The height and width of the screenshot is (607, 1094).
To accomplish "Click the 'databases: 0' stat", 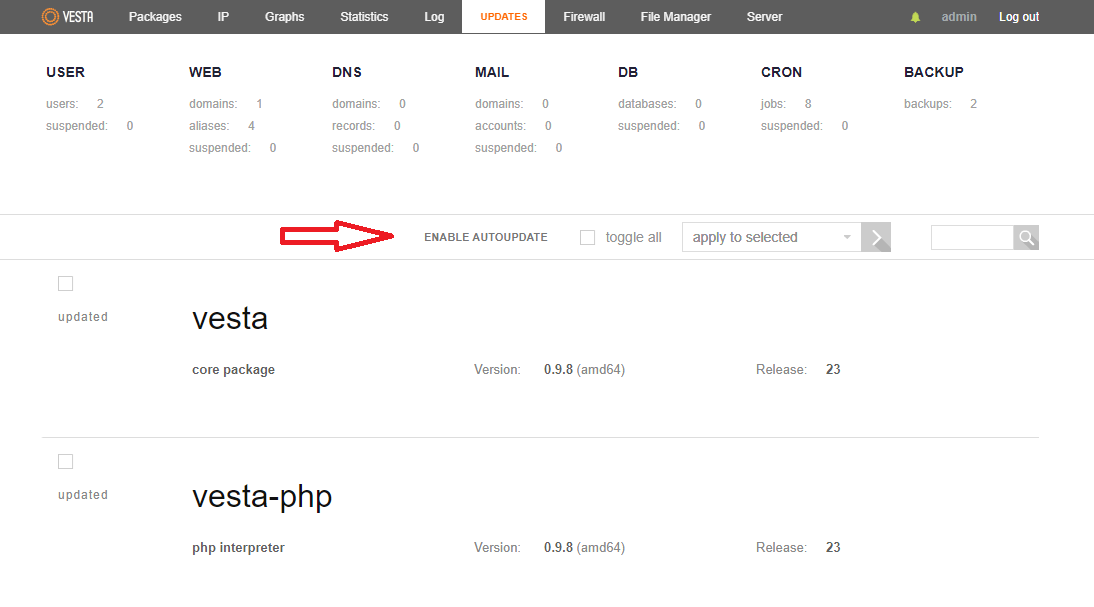I will (660, 104).
